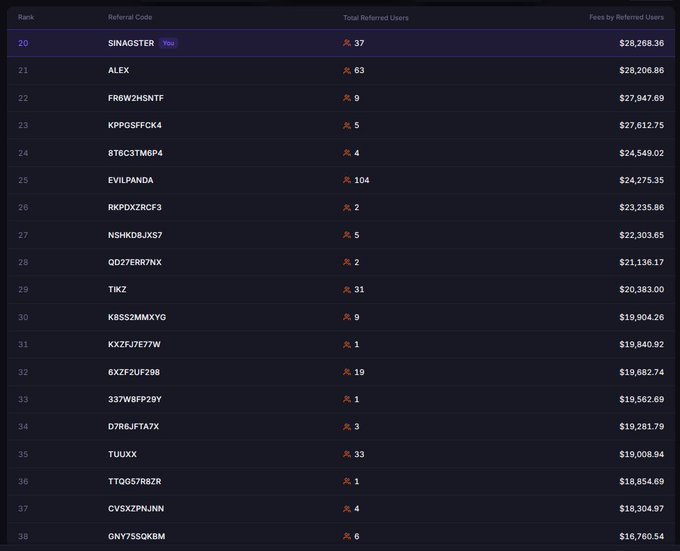
Task: Click the users icon in 6XZF2UF298 row
Action: point(347,372)
